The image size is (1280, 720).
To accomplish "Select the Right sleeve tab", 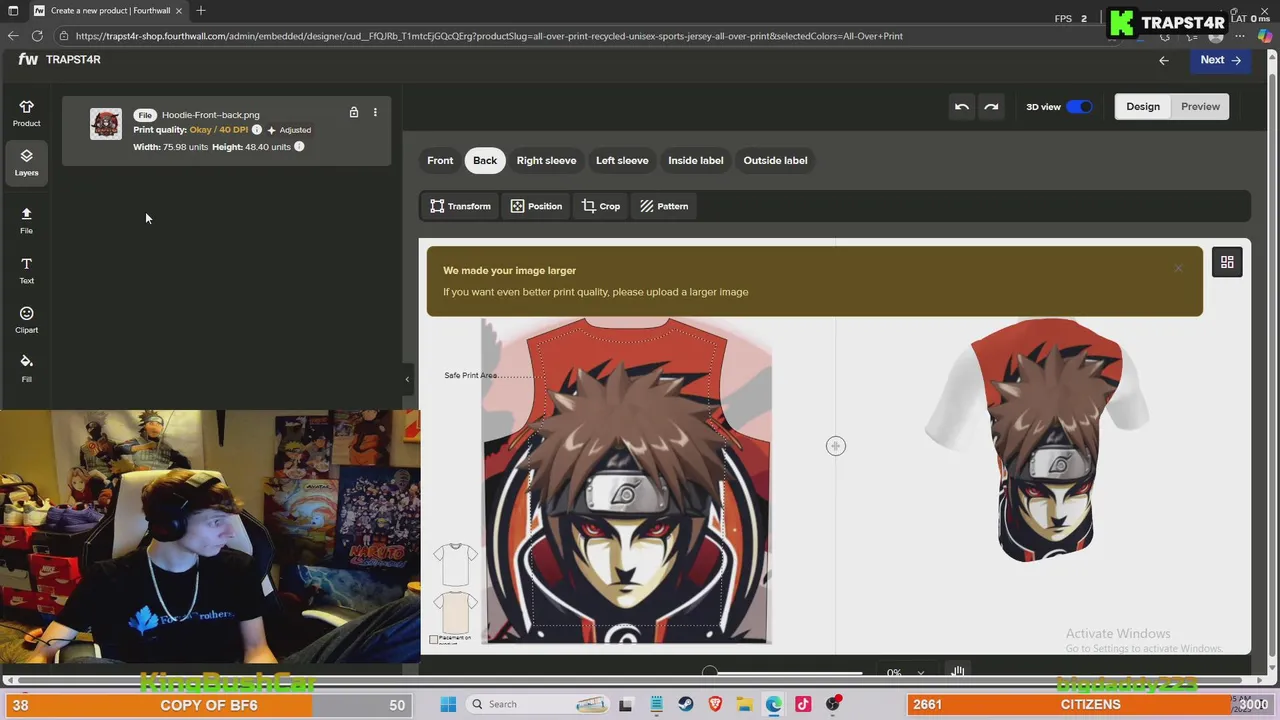I will point(546,160).
